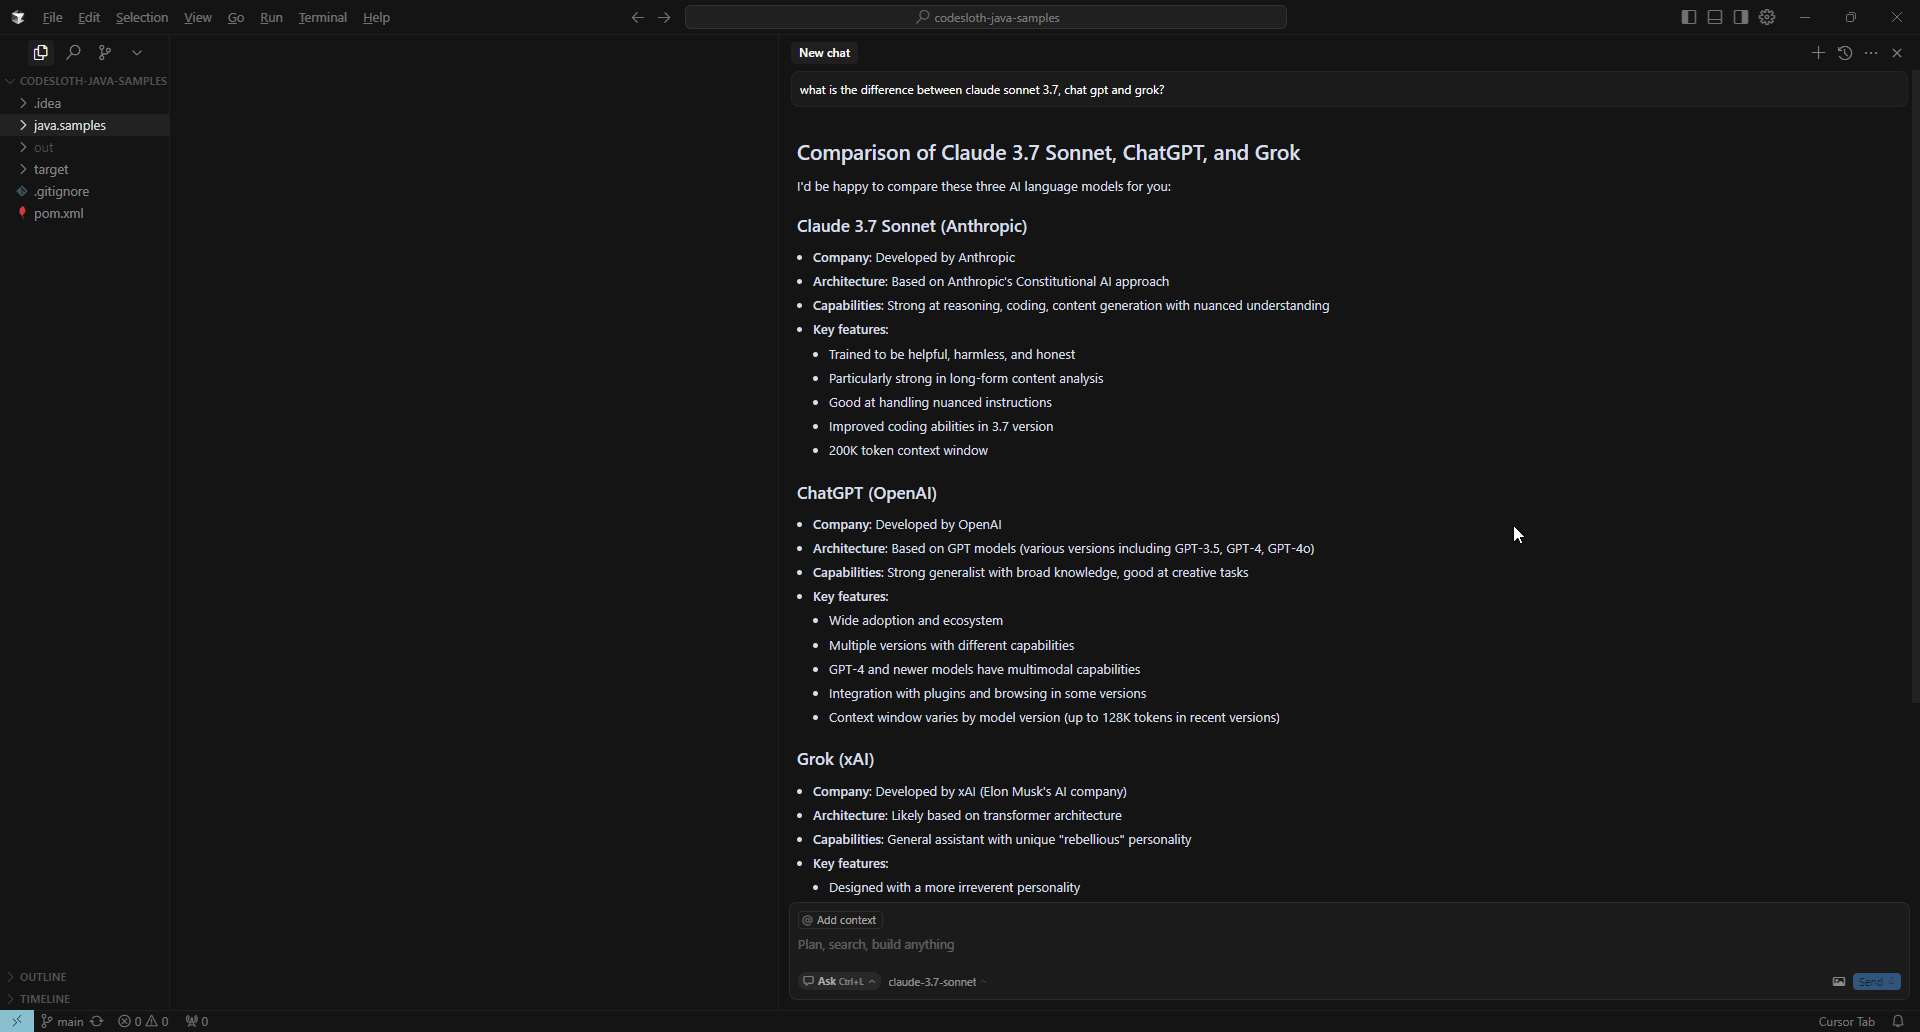1920x1032 pixels.
Task: Open the Ask mode dropdown
Action: tap(840, 982)
